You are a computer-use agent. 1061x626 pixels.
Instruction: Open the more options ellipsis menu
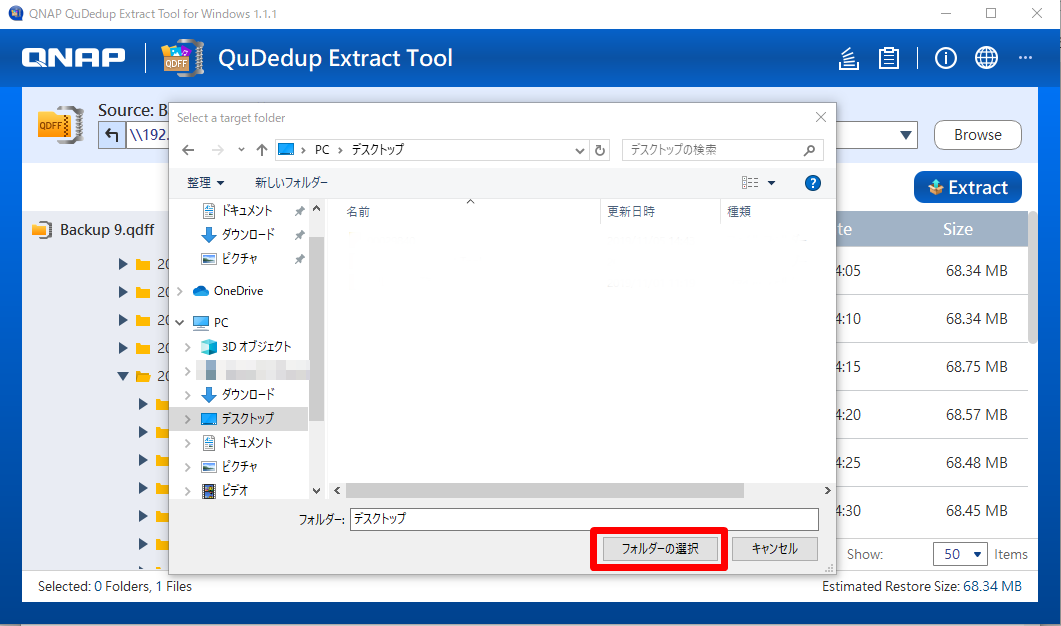click(1025, 58)
